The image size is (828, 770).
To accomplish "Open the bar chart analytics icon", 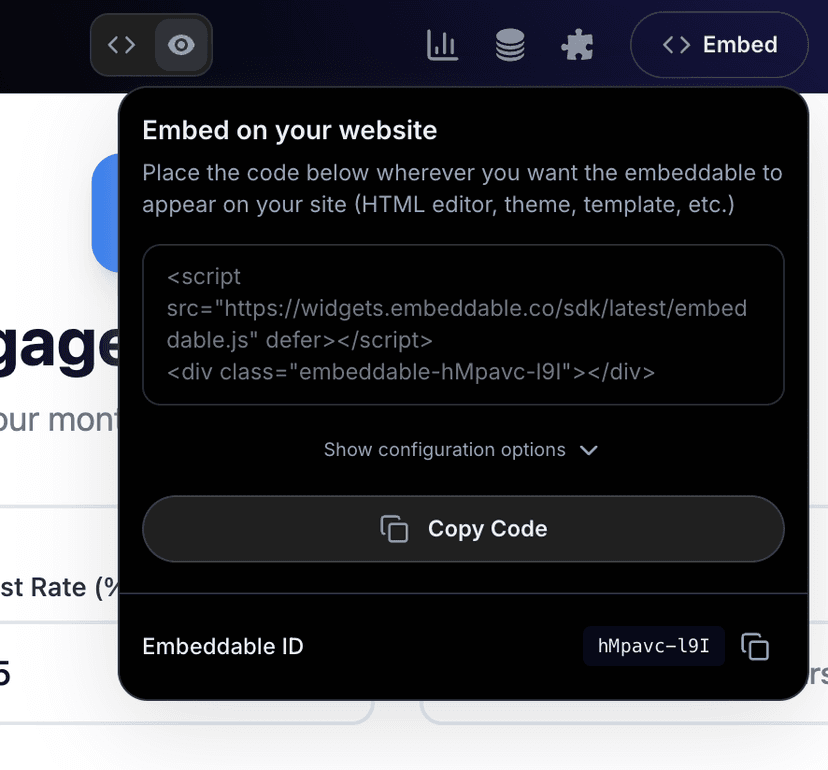I will pos(442,45).
